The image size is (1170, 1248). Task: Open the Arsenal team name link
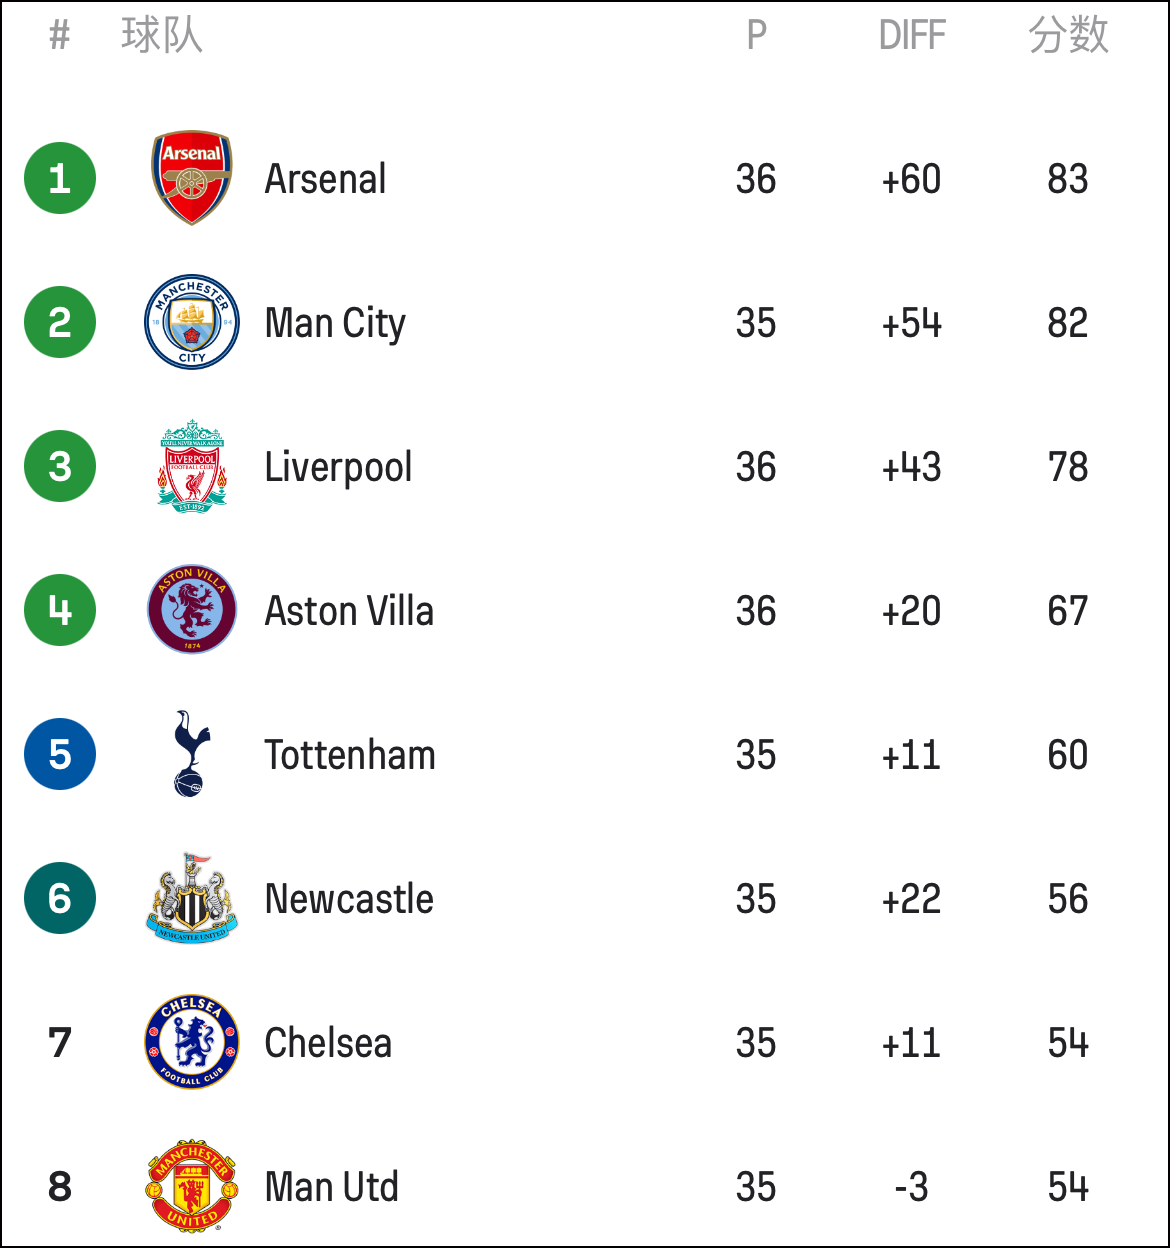325,179
